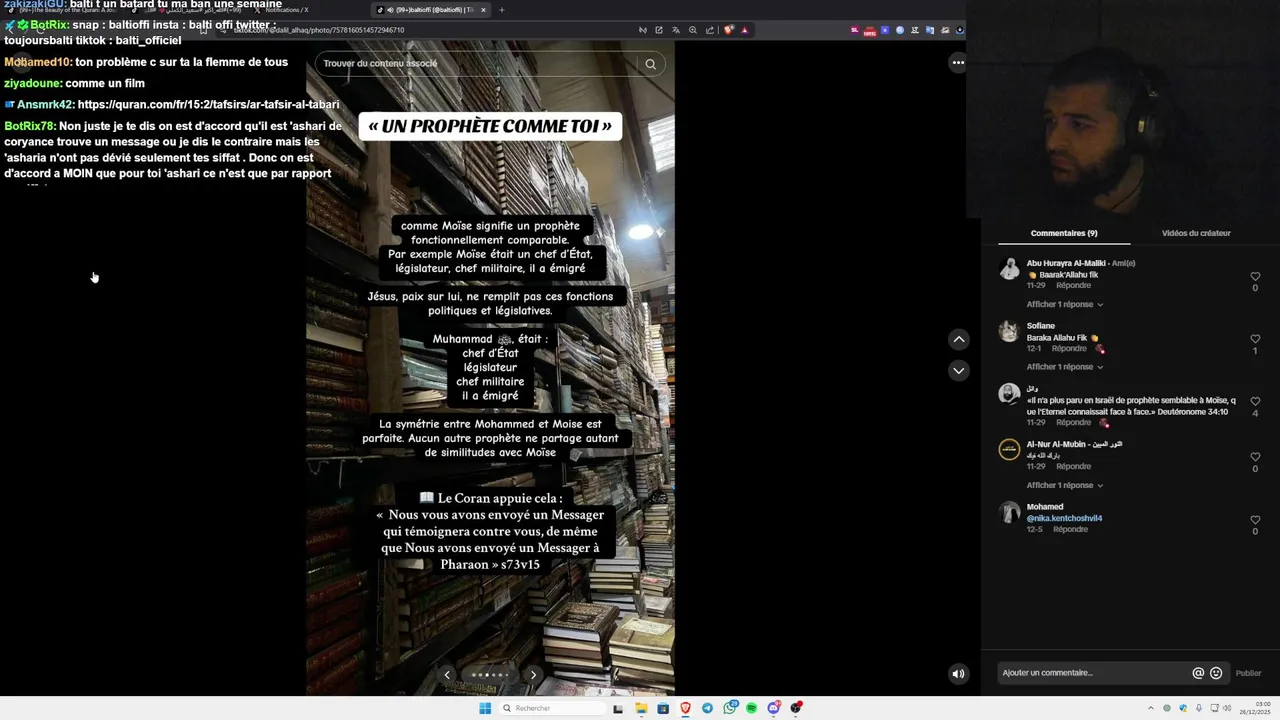Like Mohamed's comment with heart
Screen dimensions: 1280x720
pos(1255,520)
